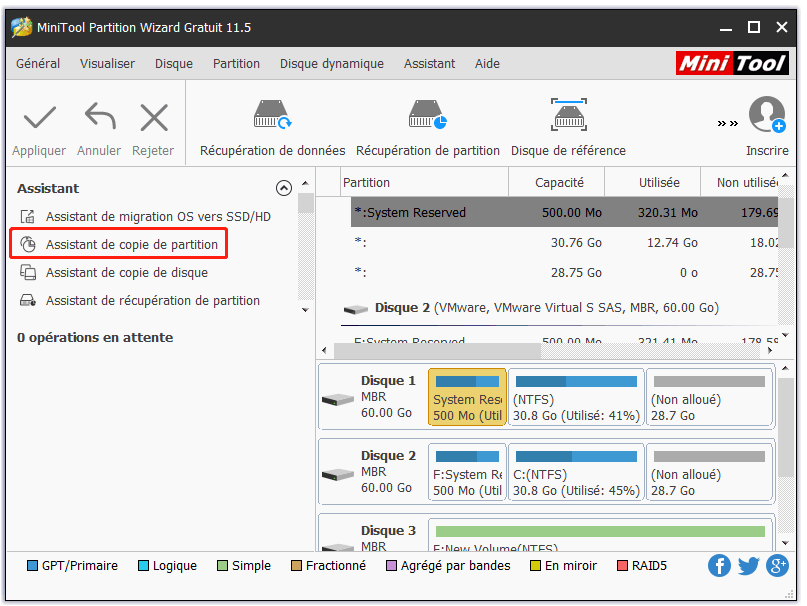Click partition copy assistant icon

(28, 244)
